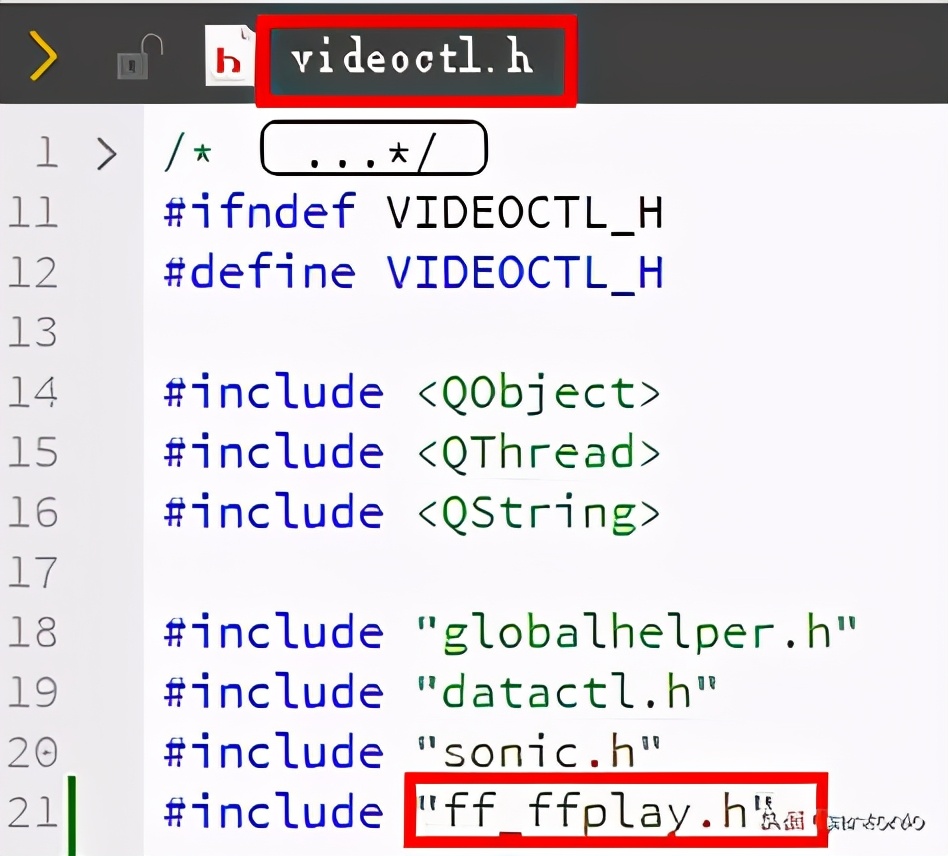The width and height of the screenshot is (948, 856).
Task: Toggle the file lock icon
Action: click(140, 56)
